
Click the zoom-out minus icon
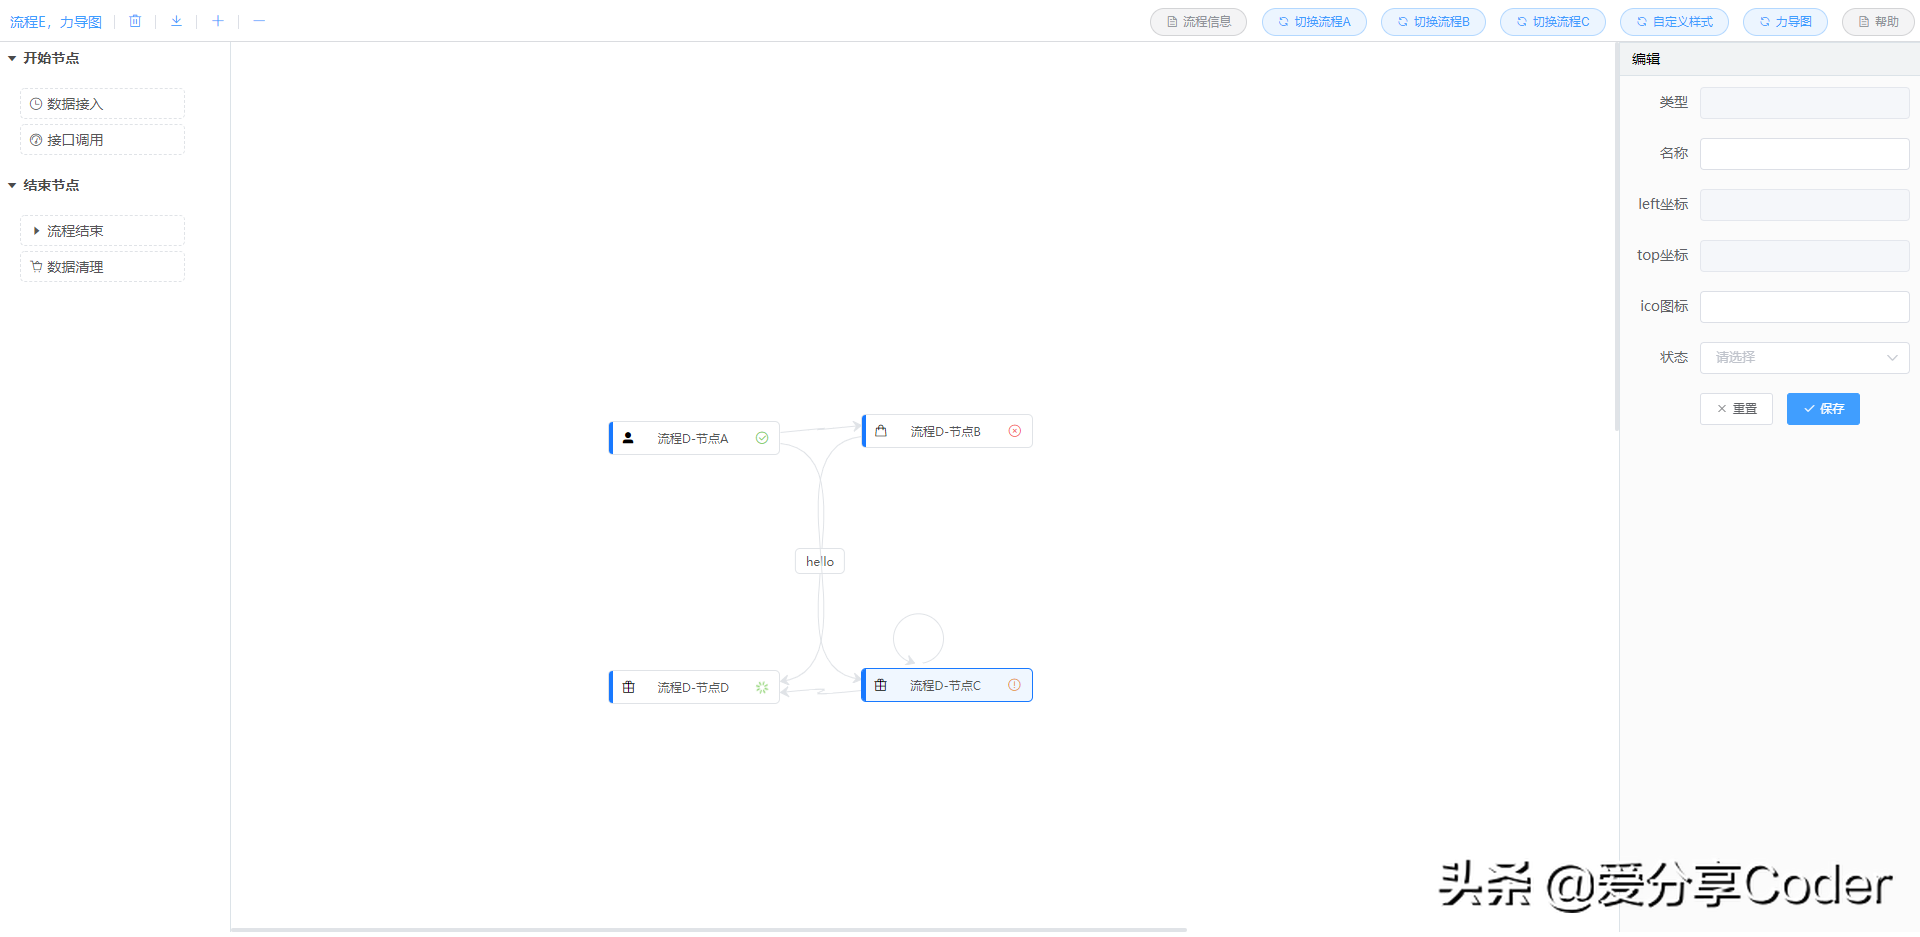point(259,21)
